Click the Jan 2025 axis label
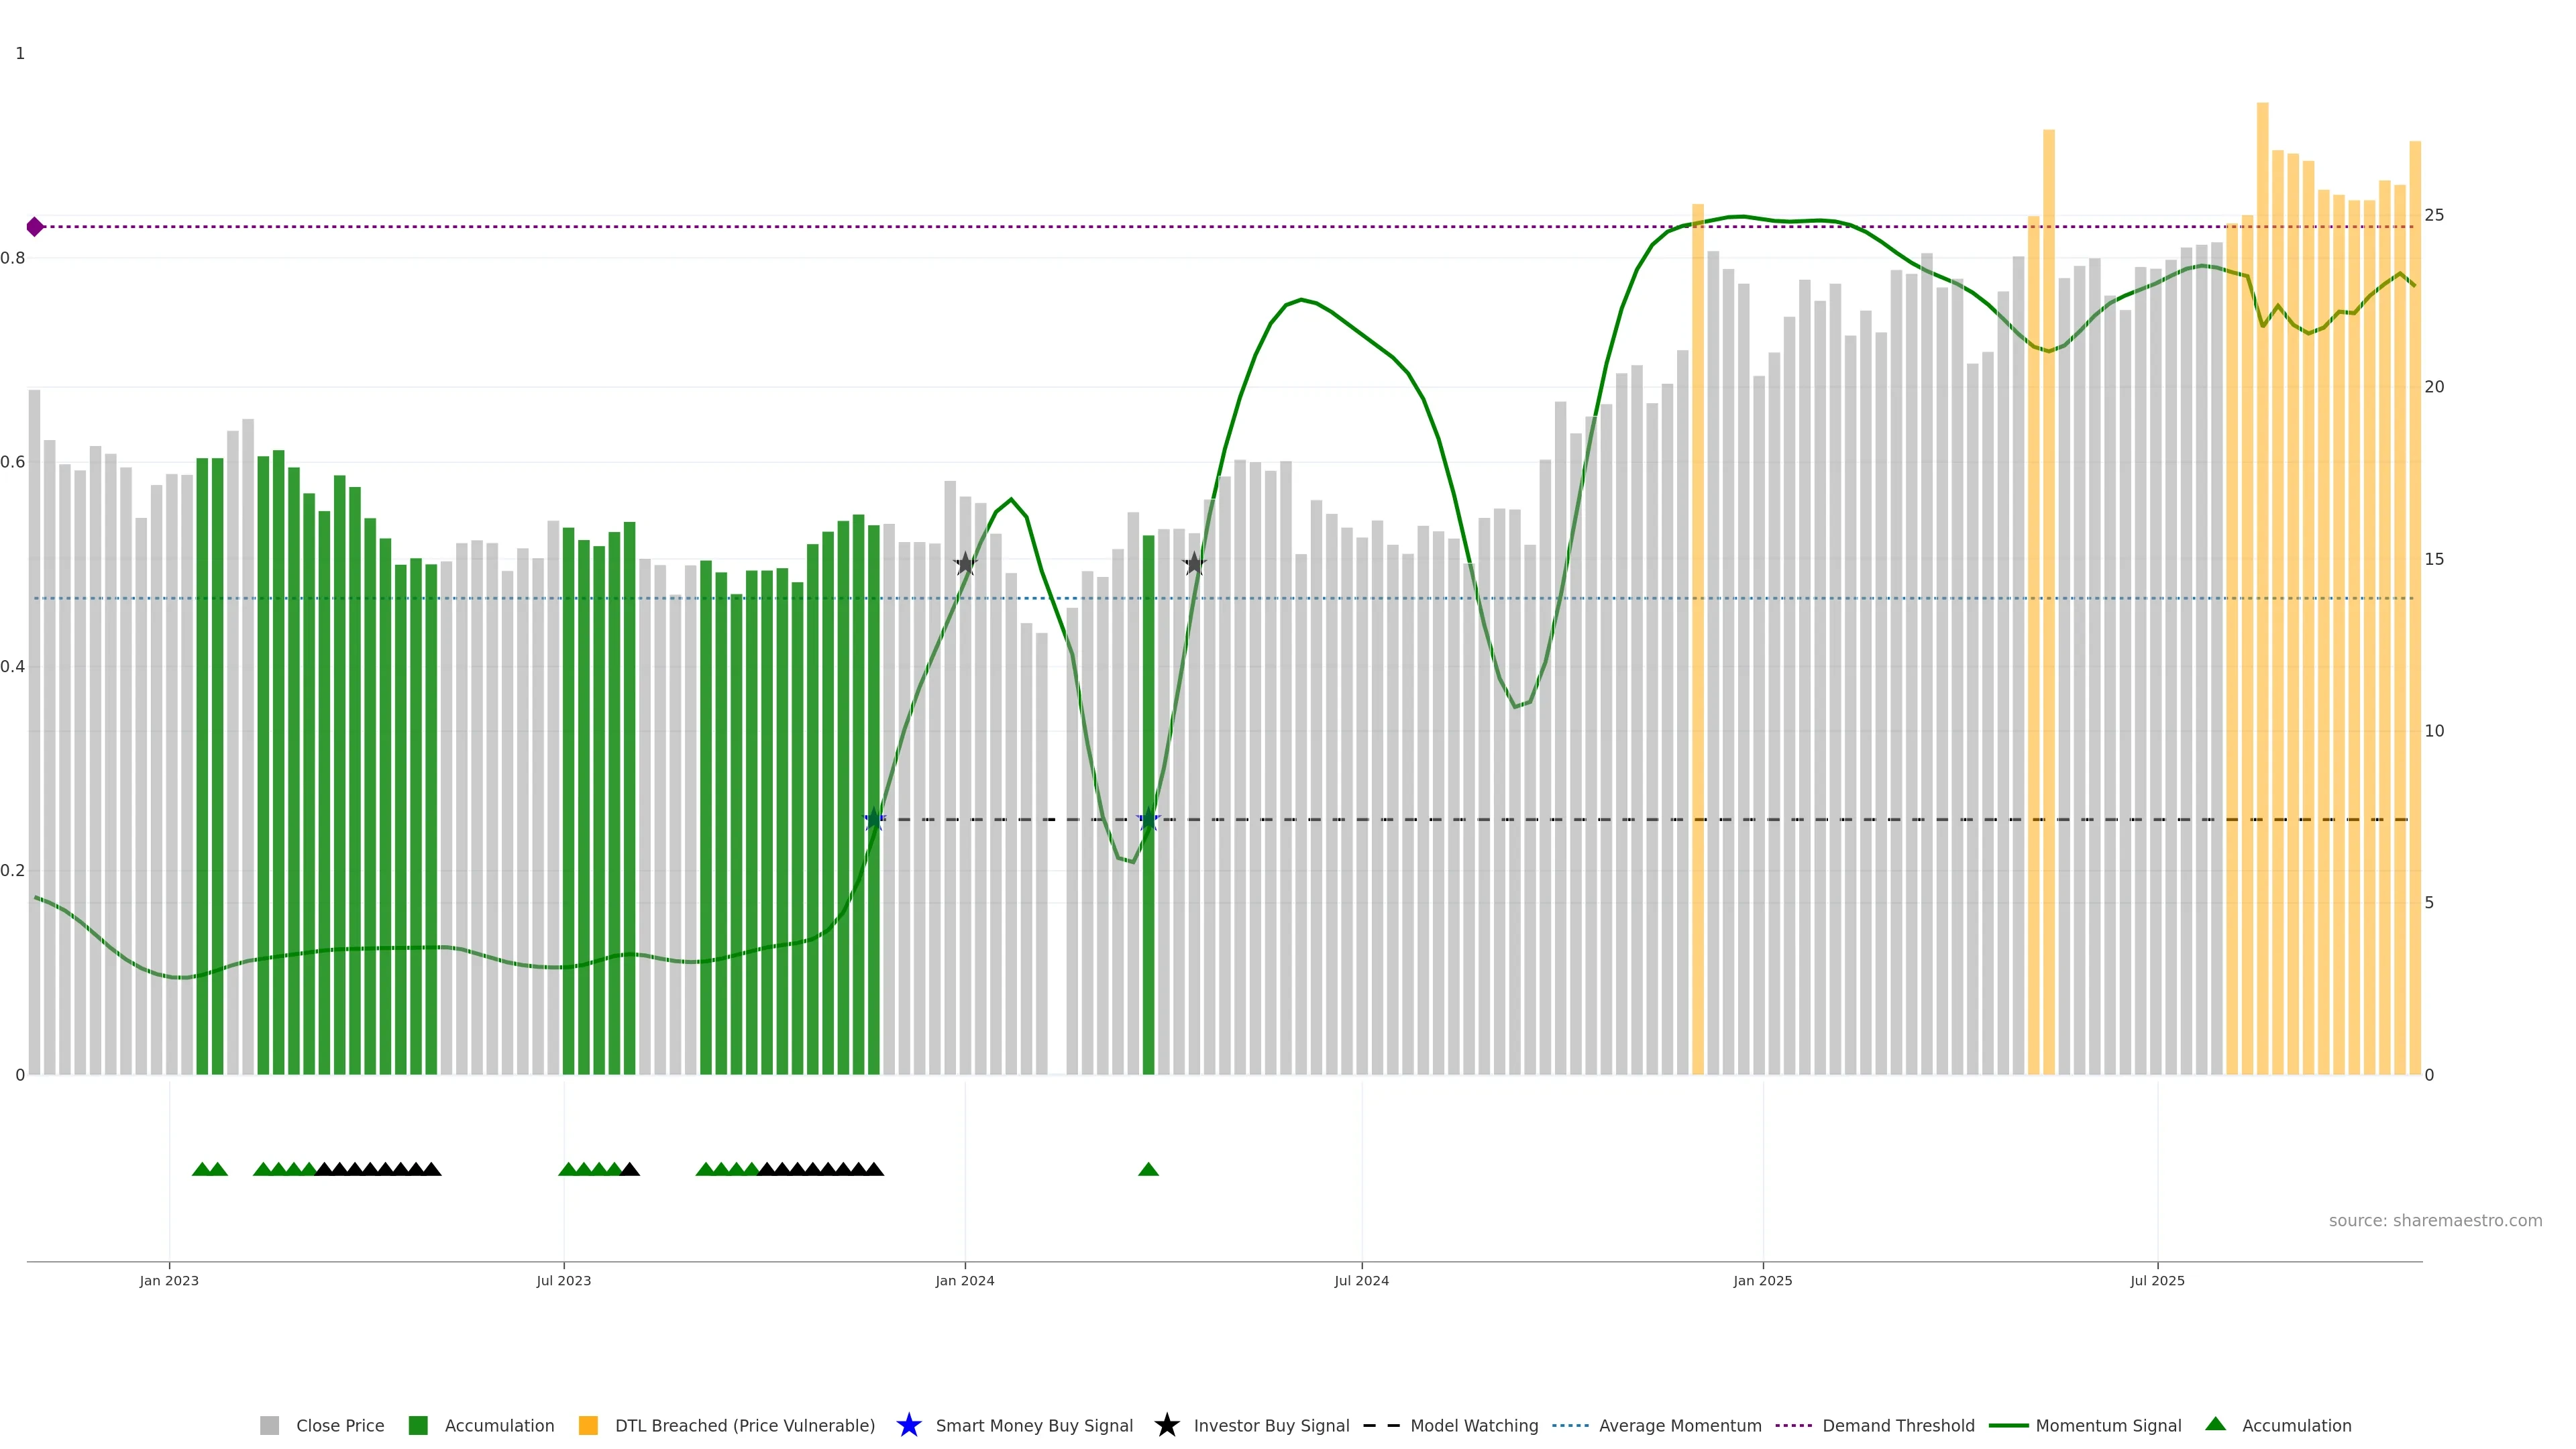The height and width of the screenshot is (1449, 2576). coord(1762,1281)
